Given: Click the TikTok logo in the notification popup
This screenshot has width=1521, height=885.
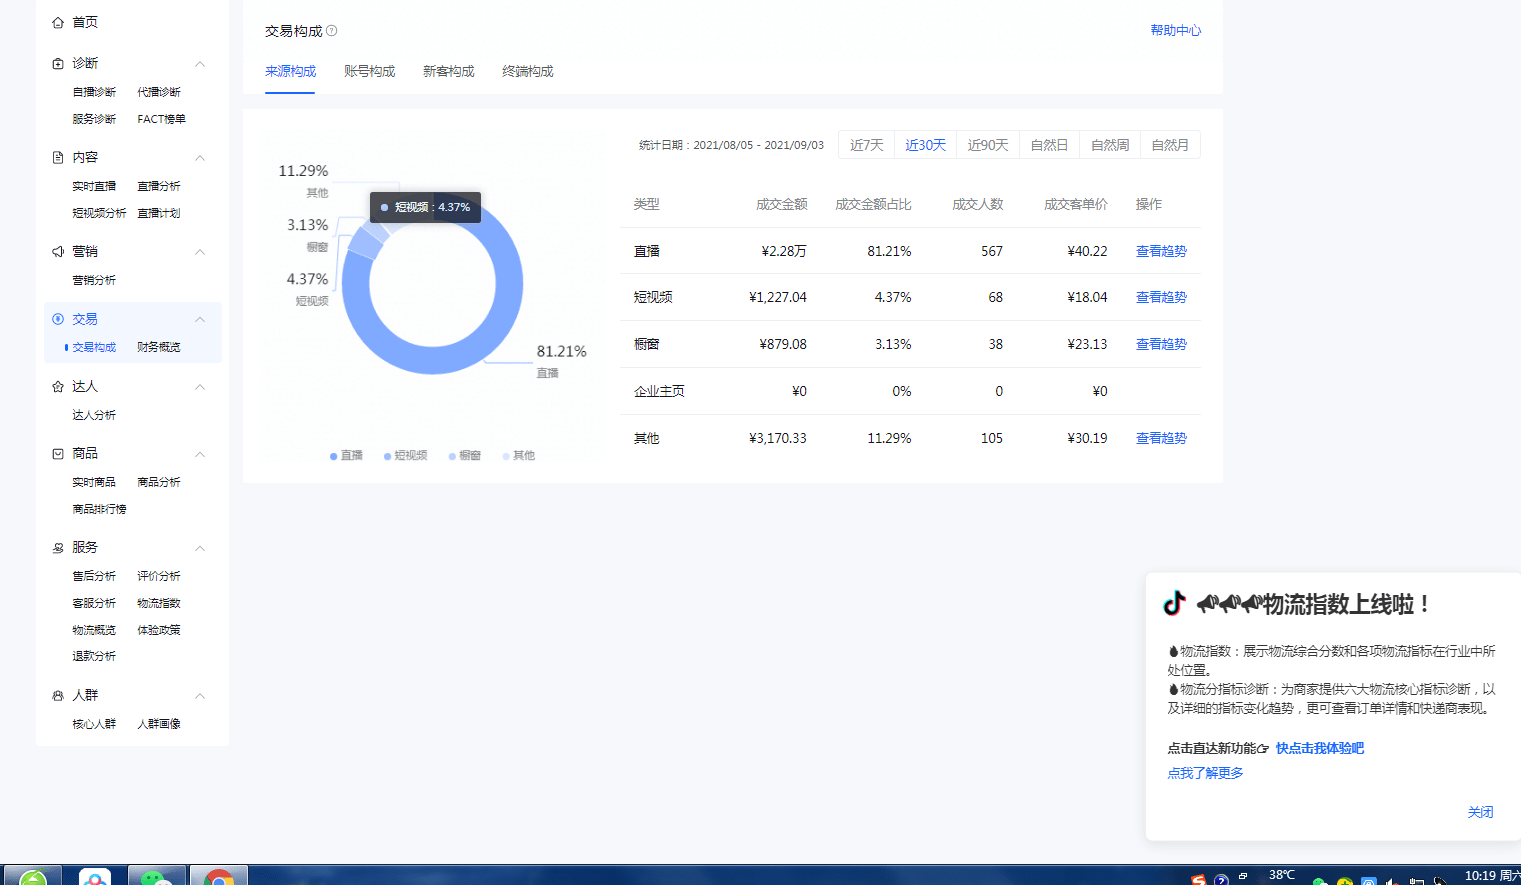Looking at the screenshot, I should tap(1174, 603).
